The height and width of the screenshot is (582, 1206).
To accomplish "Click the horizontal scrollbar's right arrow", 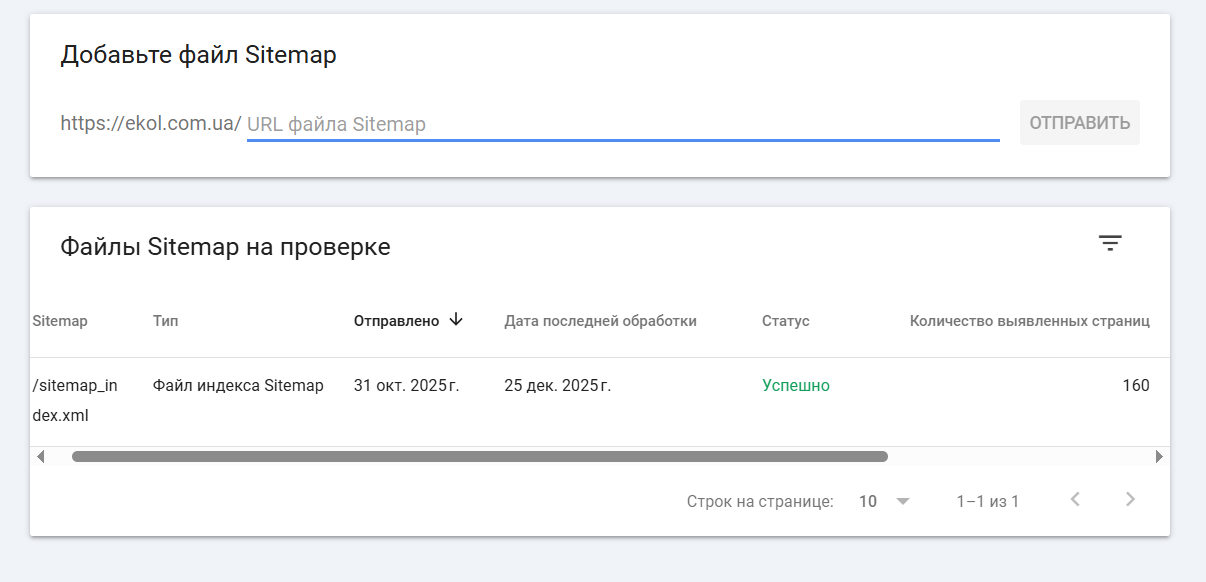I will pos(1159,457).
